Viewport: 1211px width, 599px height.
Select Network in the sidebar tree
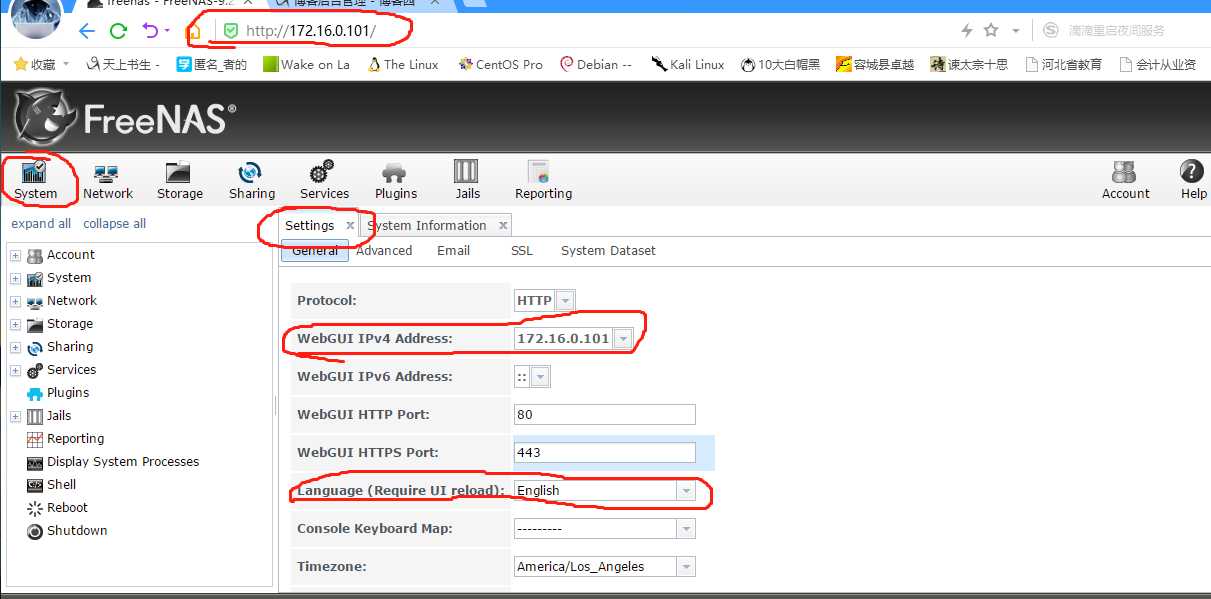click(x=71, y=301)
